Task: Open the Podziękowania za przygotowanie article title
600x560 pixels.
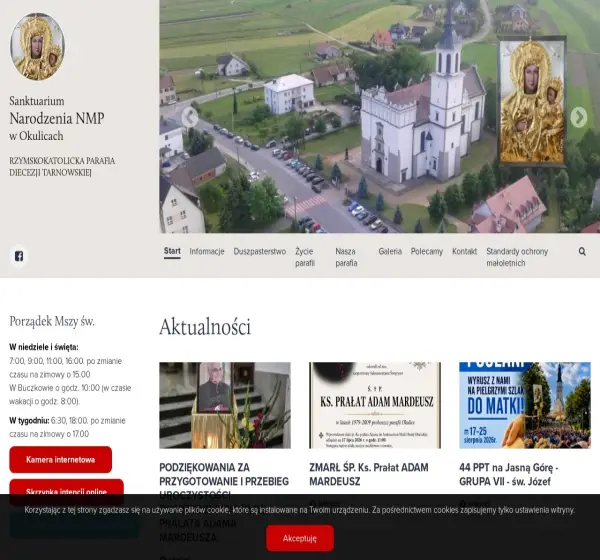Action: [x=224, y=481]
